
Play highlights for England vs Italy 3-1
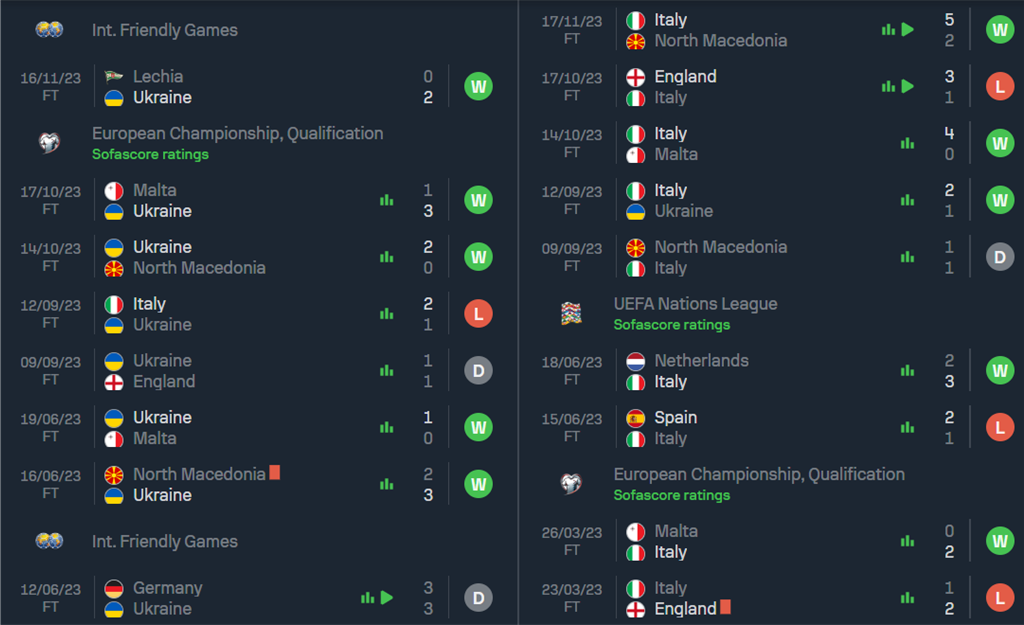907,87
